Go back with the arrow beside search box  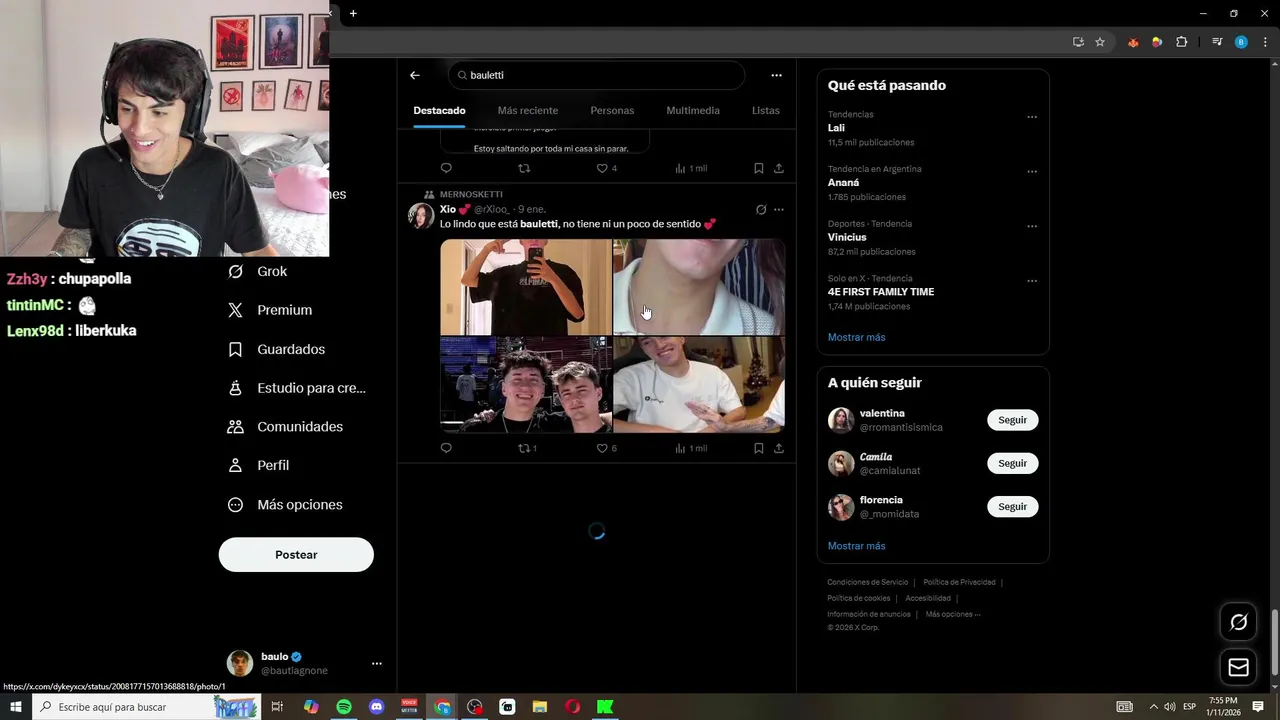coord(415,75)
